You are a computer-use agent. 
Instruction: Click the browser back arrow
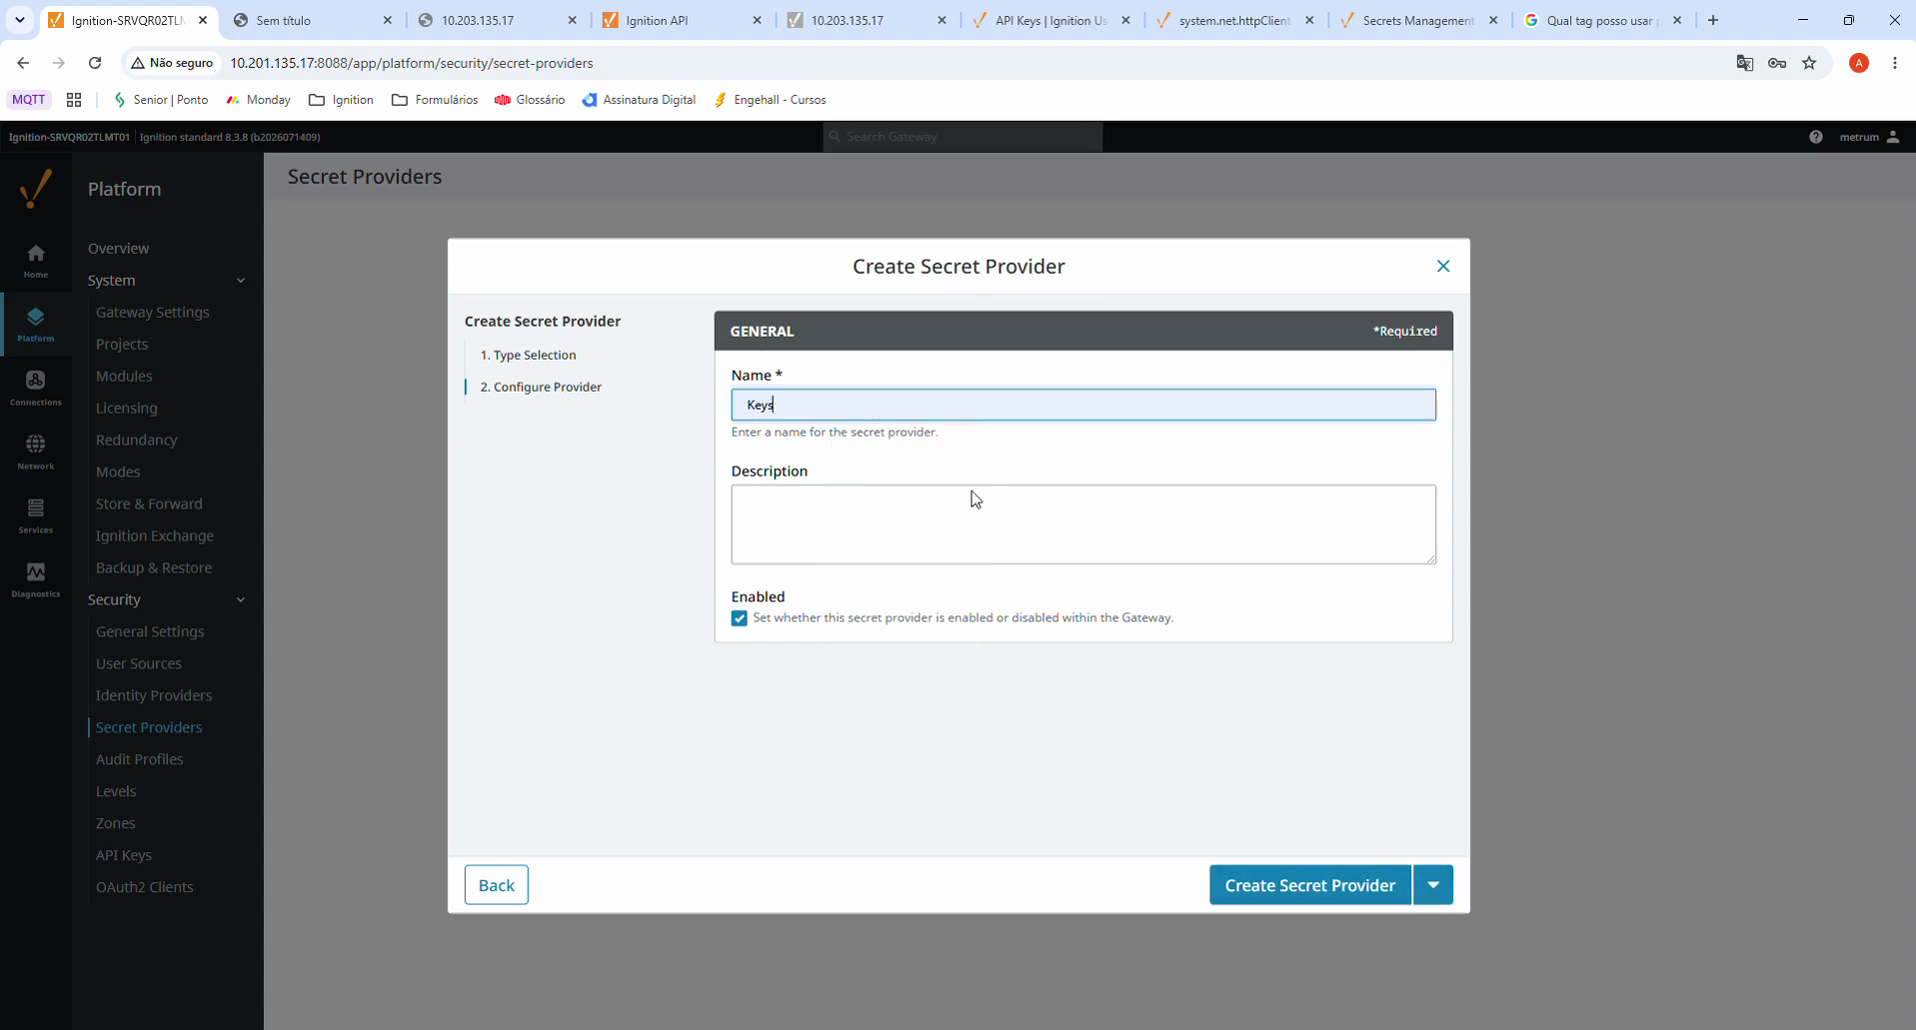[23, 63]
